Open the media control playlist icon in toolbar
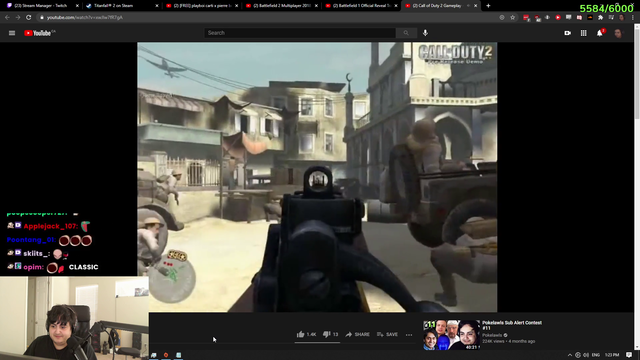This screenshot has height=360, width=640. (611, 18)
